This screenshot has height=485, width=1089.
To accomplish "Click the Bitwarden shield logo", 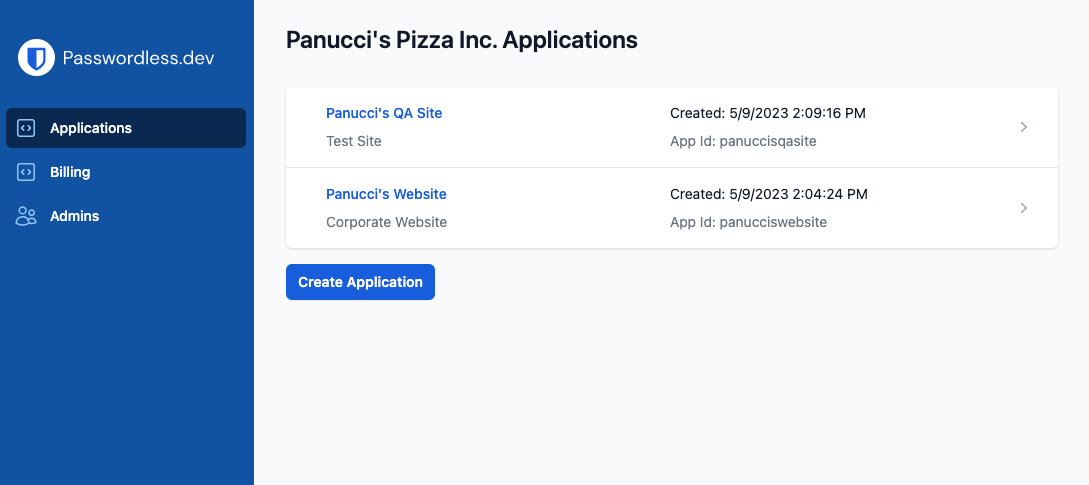I will pyautogui.click(x=36, y=58).
